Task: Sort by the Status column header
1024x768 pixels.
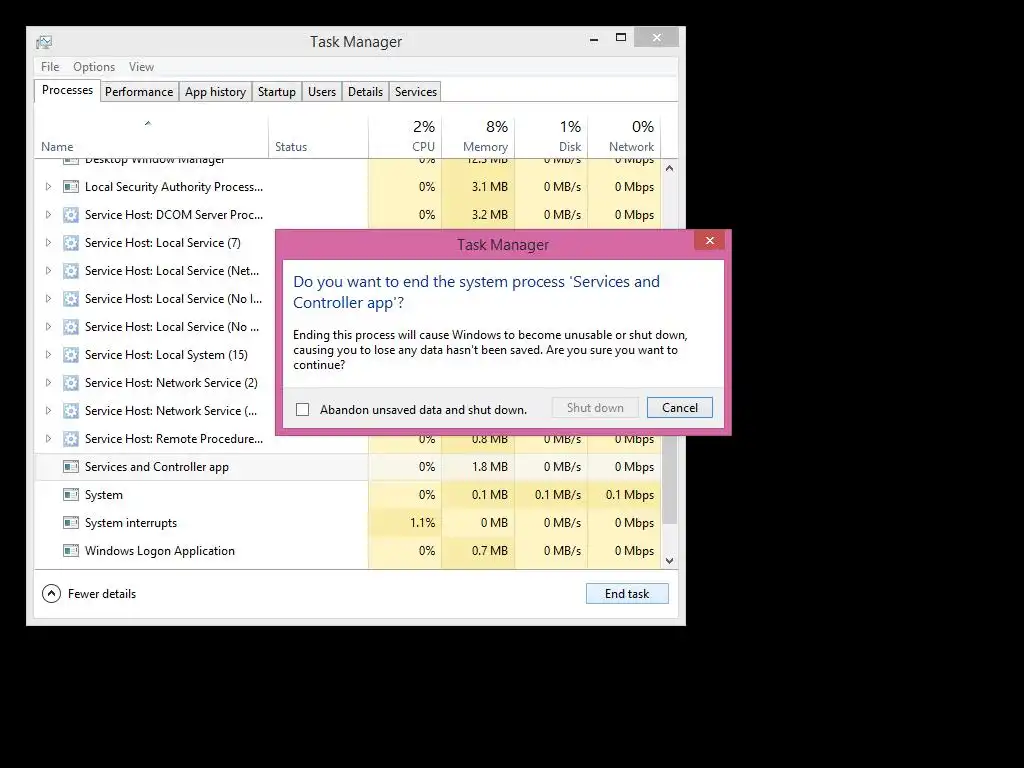Action: coord(318,137)
